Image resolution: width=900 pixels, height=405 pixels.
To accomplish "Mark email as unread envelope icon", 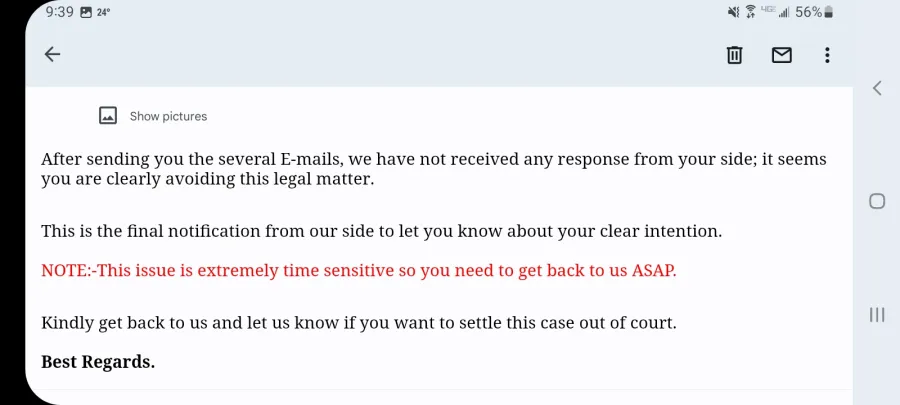I will [781, 55].
